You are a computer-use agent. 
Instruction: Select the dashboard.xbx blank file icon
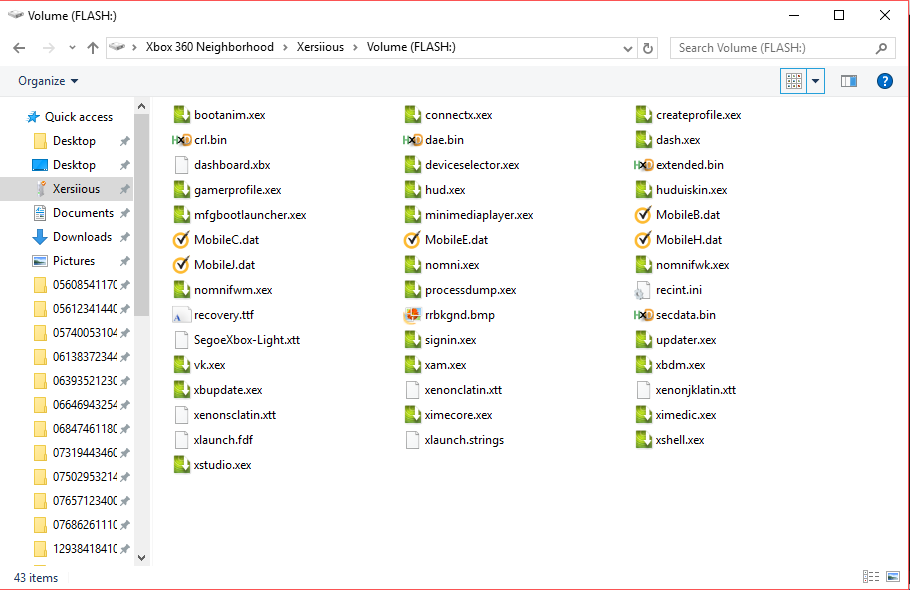point(182,165)
